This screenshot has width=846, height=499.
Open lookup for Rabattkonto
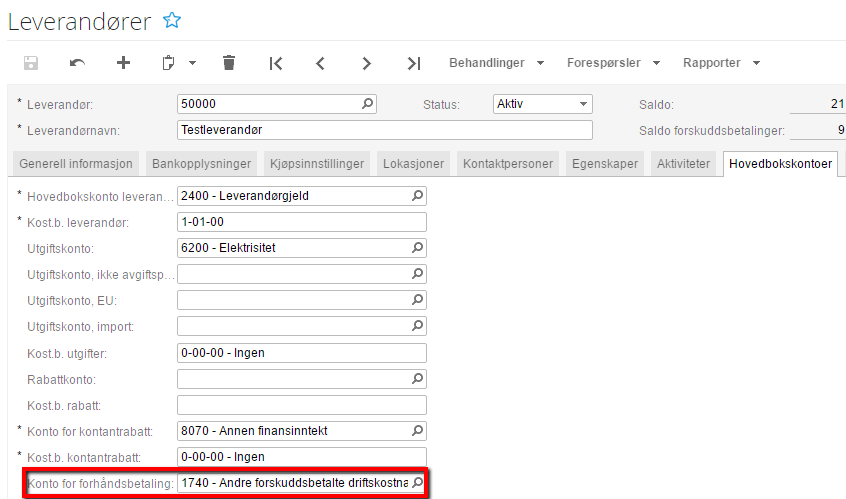(x=417, y=379)
